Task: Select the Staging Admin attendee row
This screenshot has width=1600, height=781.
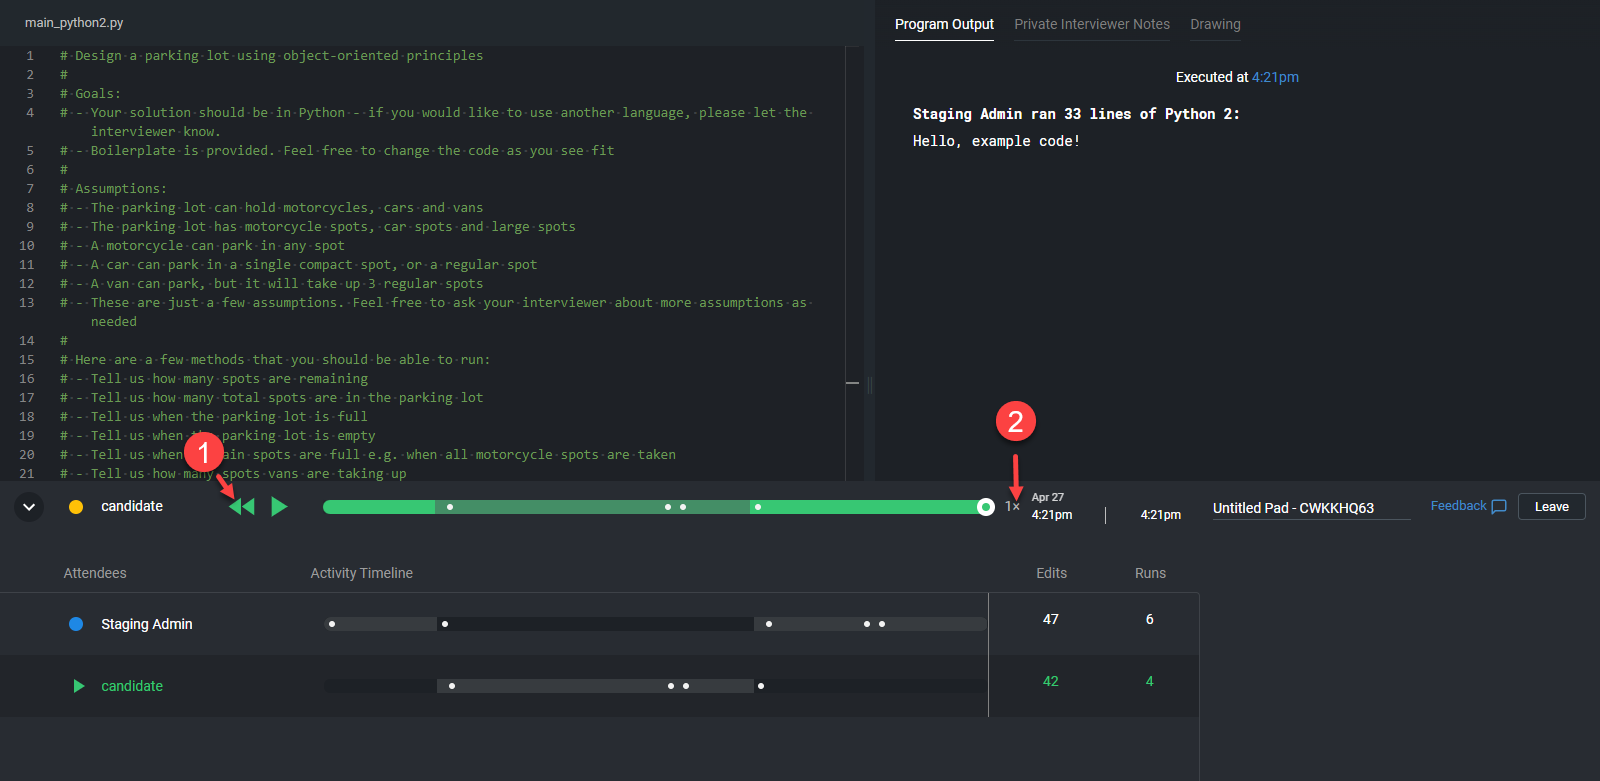Action: coord(146,624)
